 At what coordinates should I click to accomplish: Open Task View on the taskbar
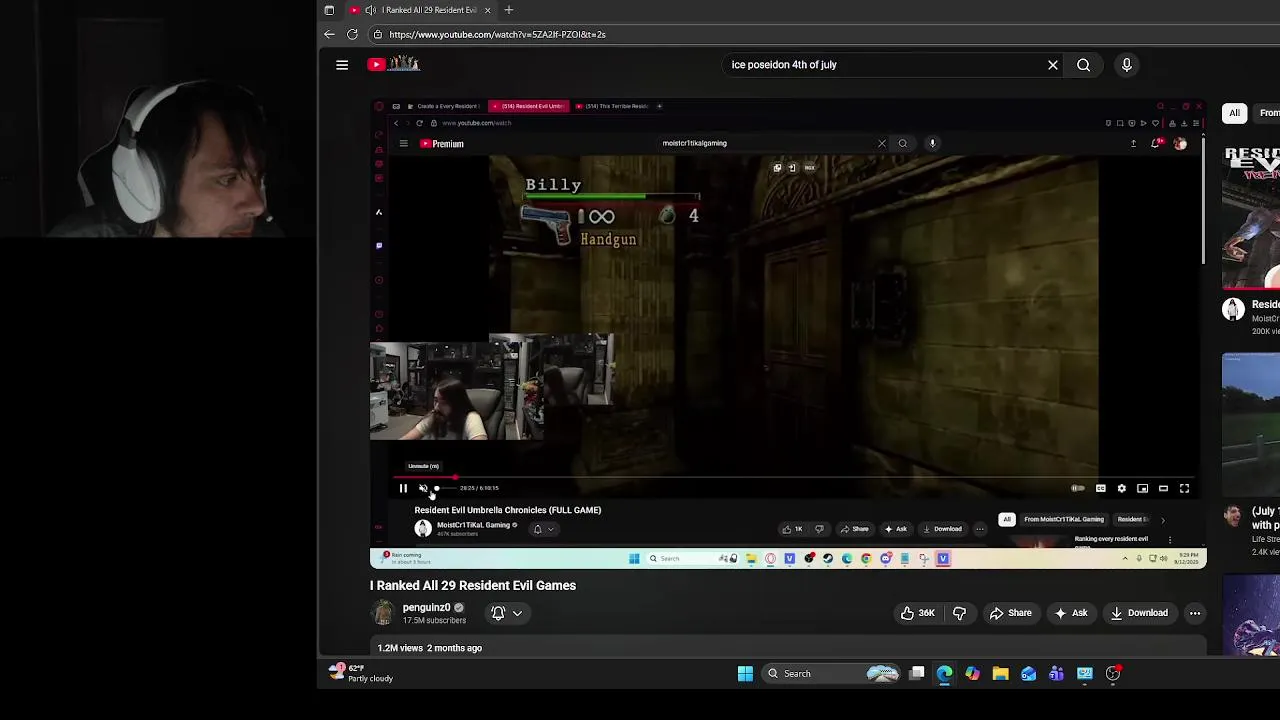click(x=917, y=674)
